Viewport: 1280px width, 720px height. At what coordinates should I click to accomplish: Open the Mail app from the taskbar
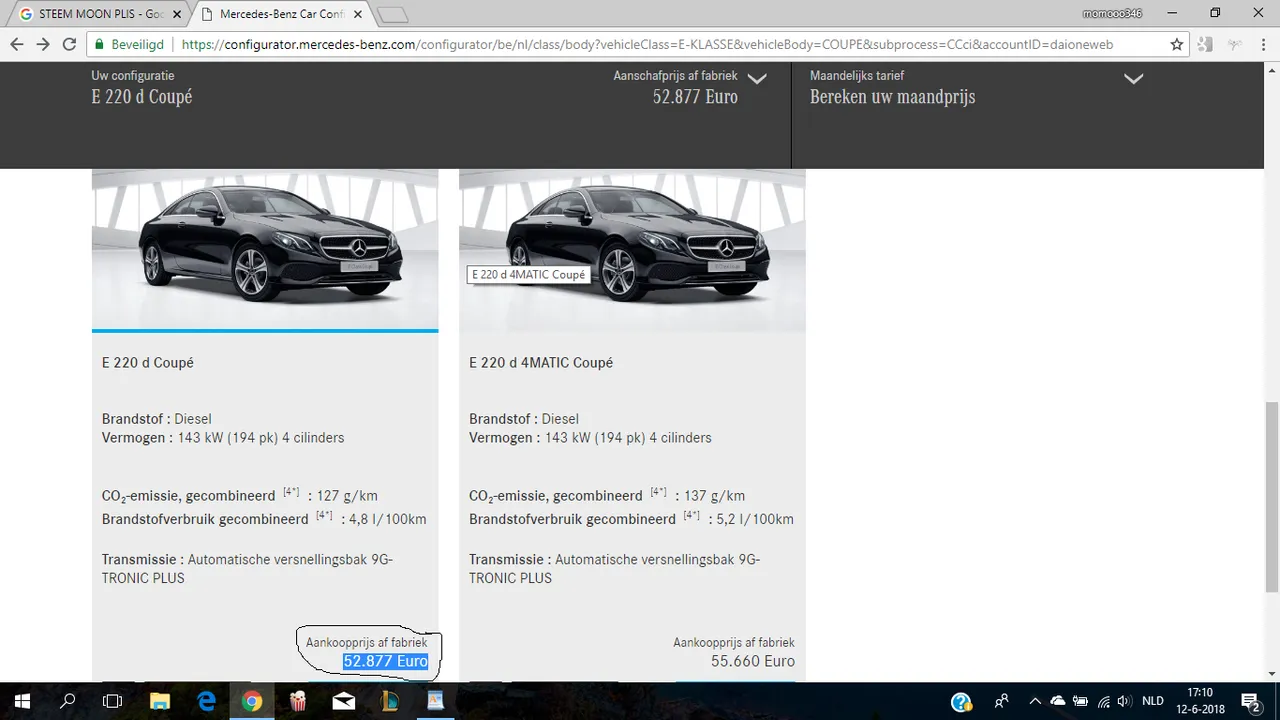344,701
